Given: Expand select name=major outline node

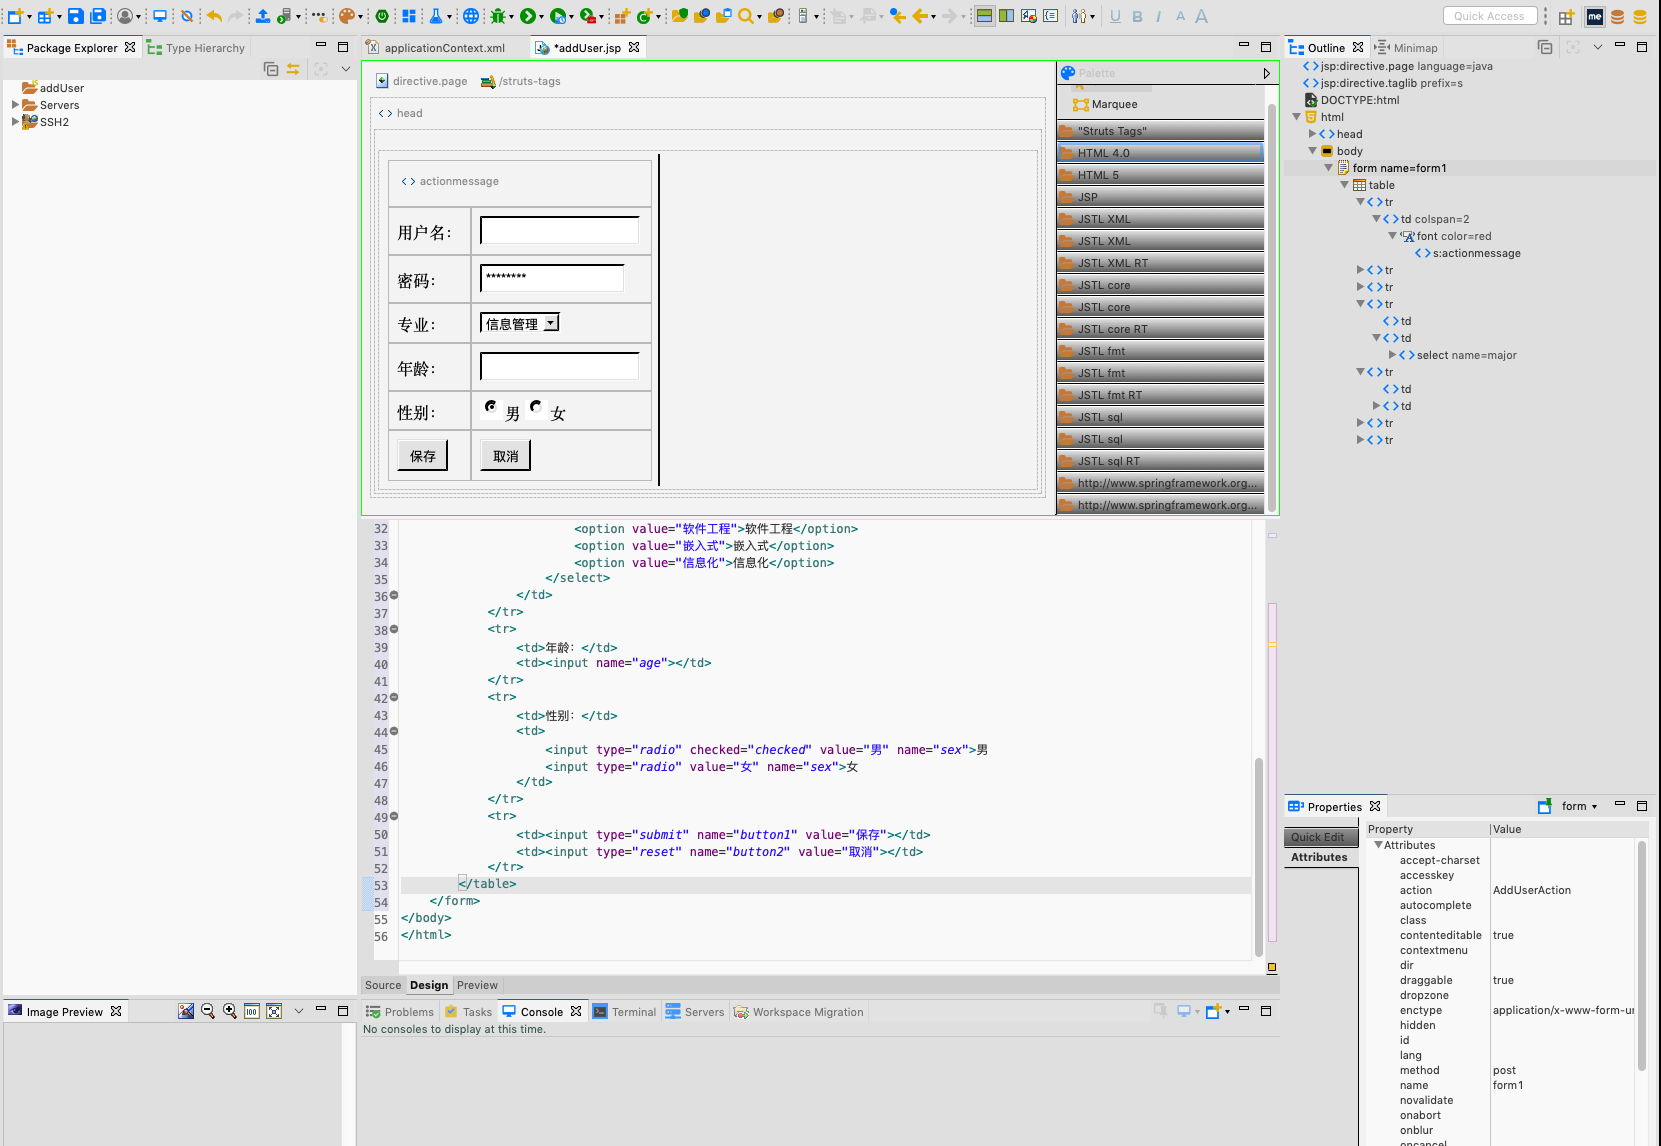Looking at the screenshot, I should pos(1393,355).
